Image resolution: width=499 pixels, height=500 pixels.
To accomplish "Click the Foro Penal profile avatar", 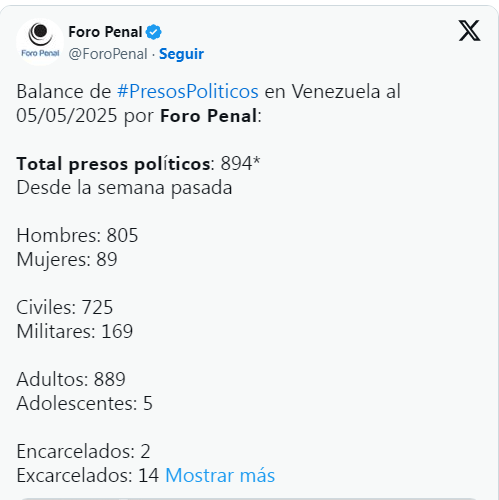I will pos(40,42).
